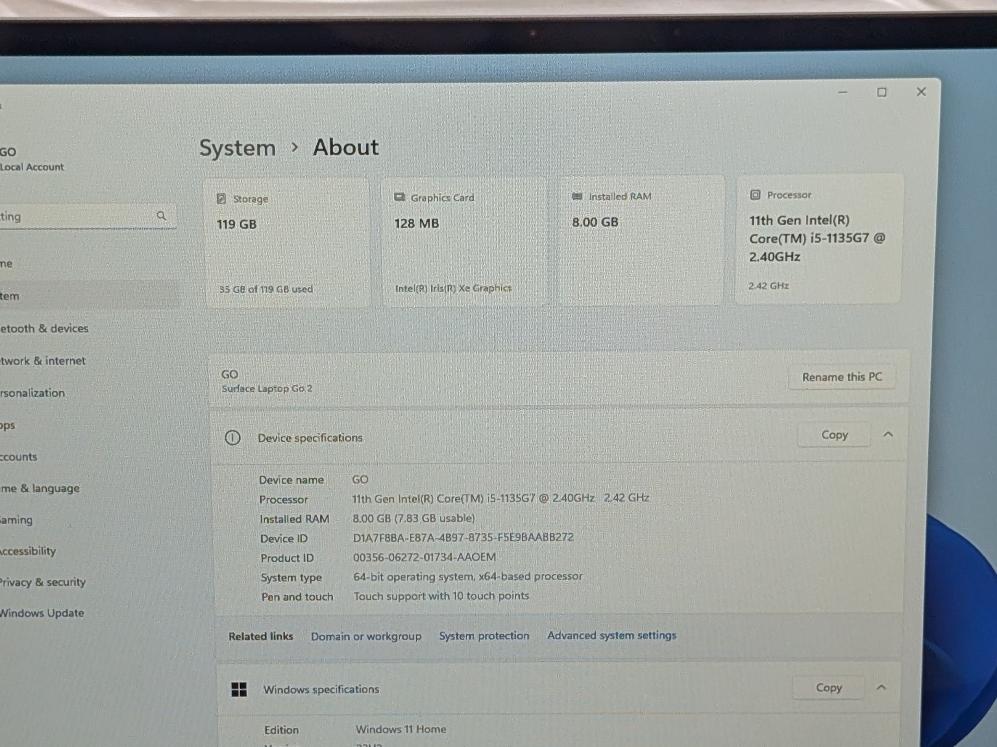Image resolution: width=997 pixels, height=747 pixels.
Task: Collapse the Windows specifications section
Action: click(x=881, y=687)
